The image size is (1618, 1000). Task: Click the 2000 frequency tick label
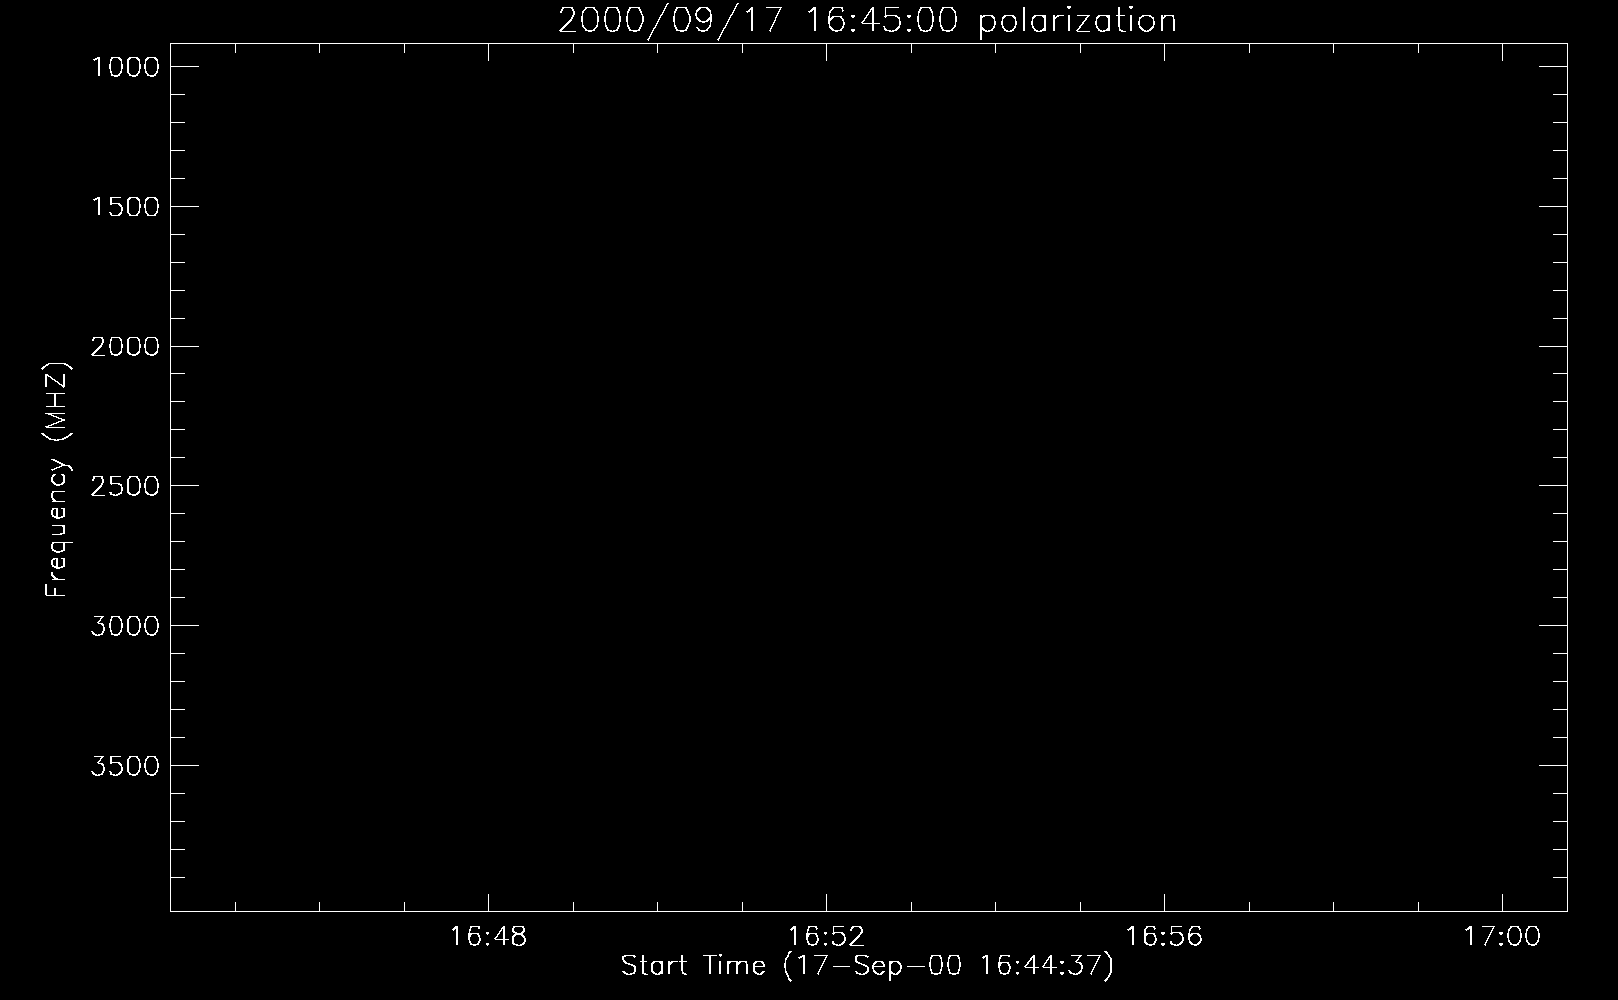[125, 347]
